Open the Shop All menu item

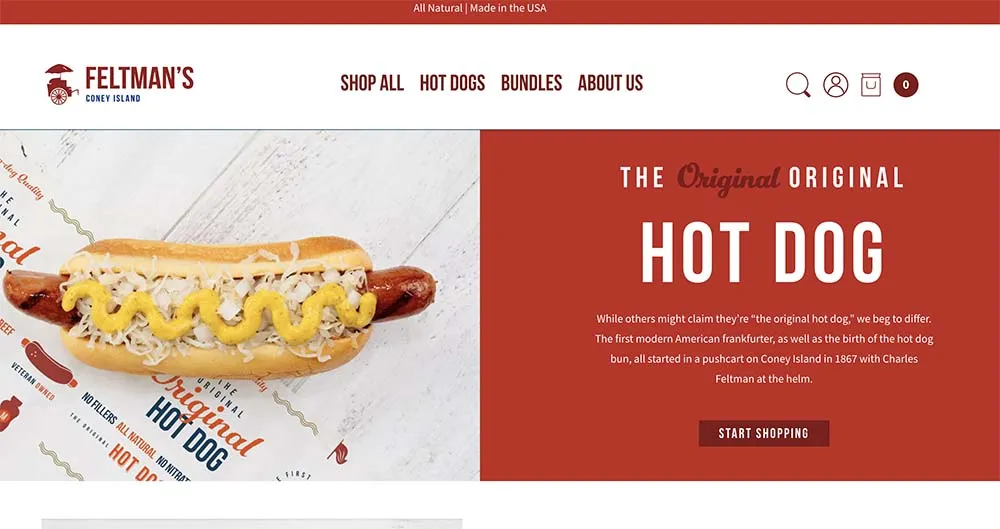[x=372, y=83]
